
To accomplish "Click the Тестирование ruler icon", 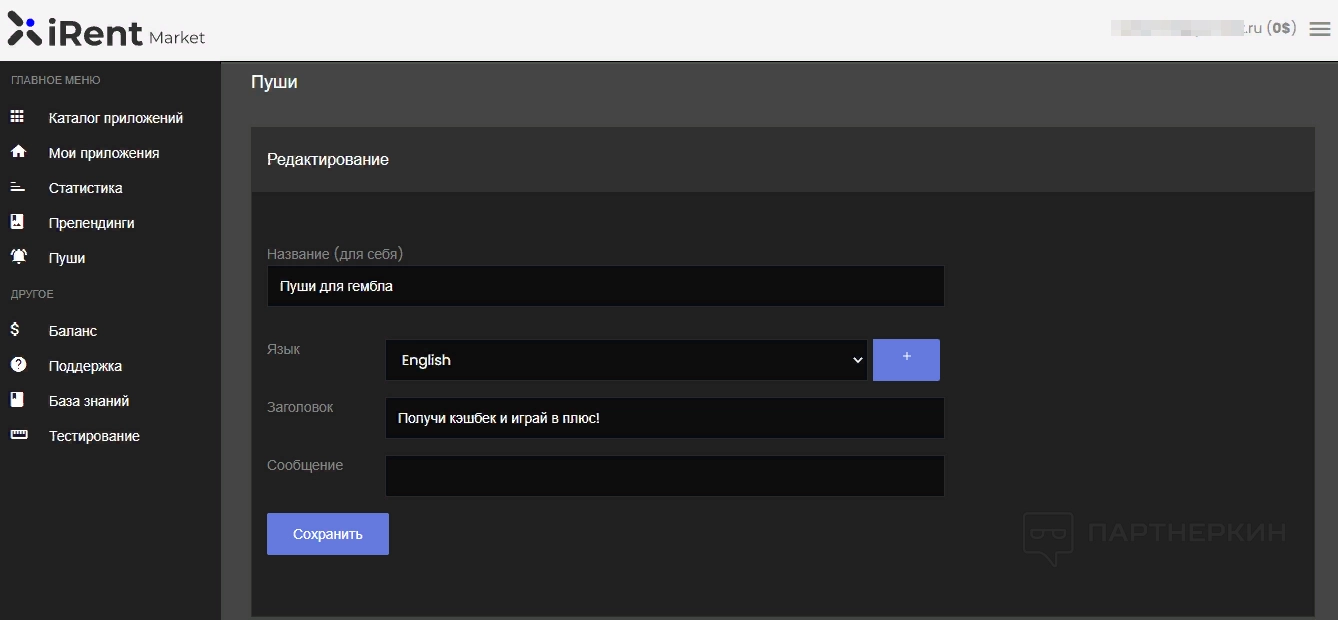I will tap(17, 435).
